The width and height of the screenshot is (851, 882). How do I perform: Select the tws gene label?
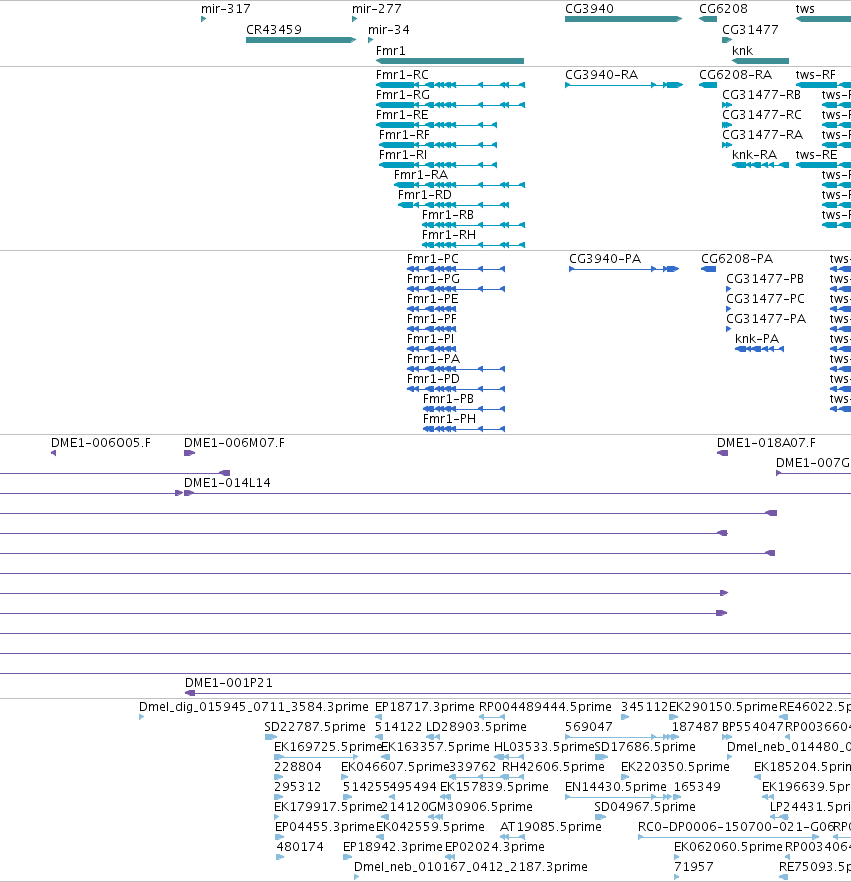(805, 9)
